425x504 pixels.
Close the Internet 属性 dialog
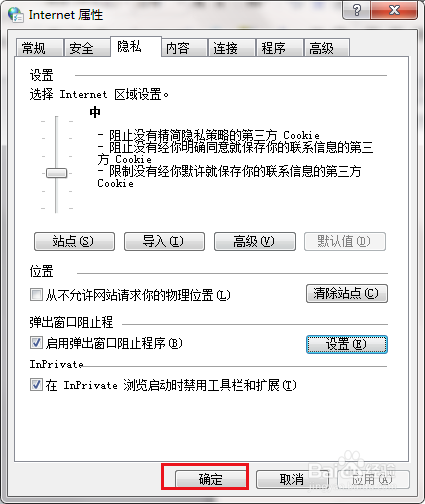(x=394, y=11)
